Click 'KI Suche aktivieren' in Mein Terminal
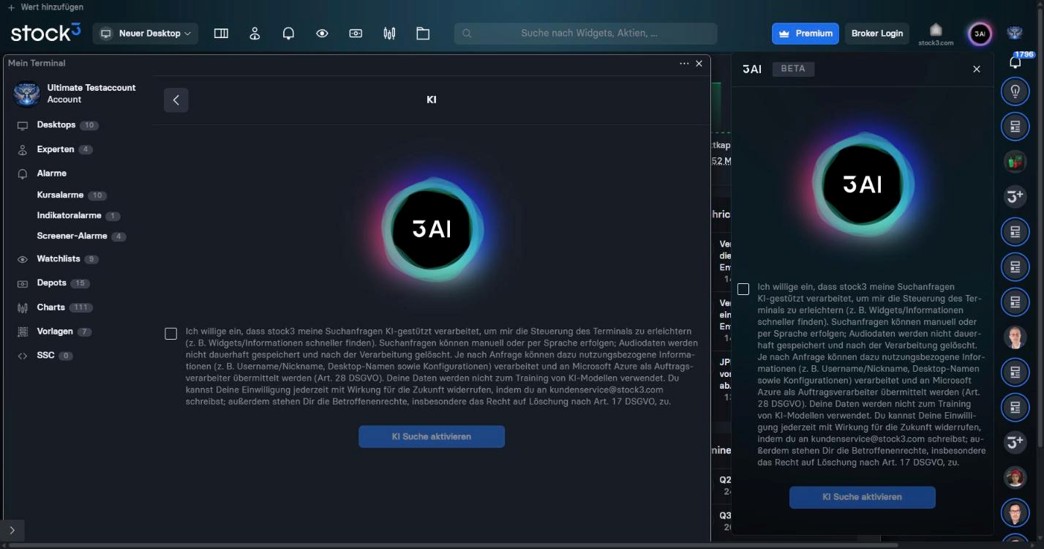The image size is (1044, 549). pos(431,437)
